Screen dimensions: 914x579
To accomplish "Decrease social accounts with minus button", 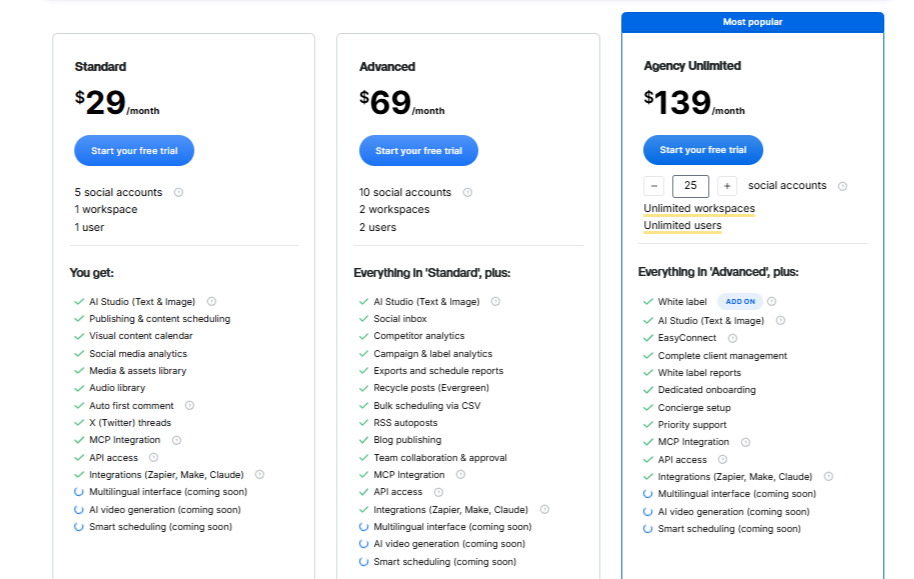I will 654,186.
